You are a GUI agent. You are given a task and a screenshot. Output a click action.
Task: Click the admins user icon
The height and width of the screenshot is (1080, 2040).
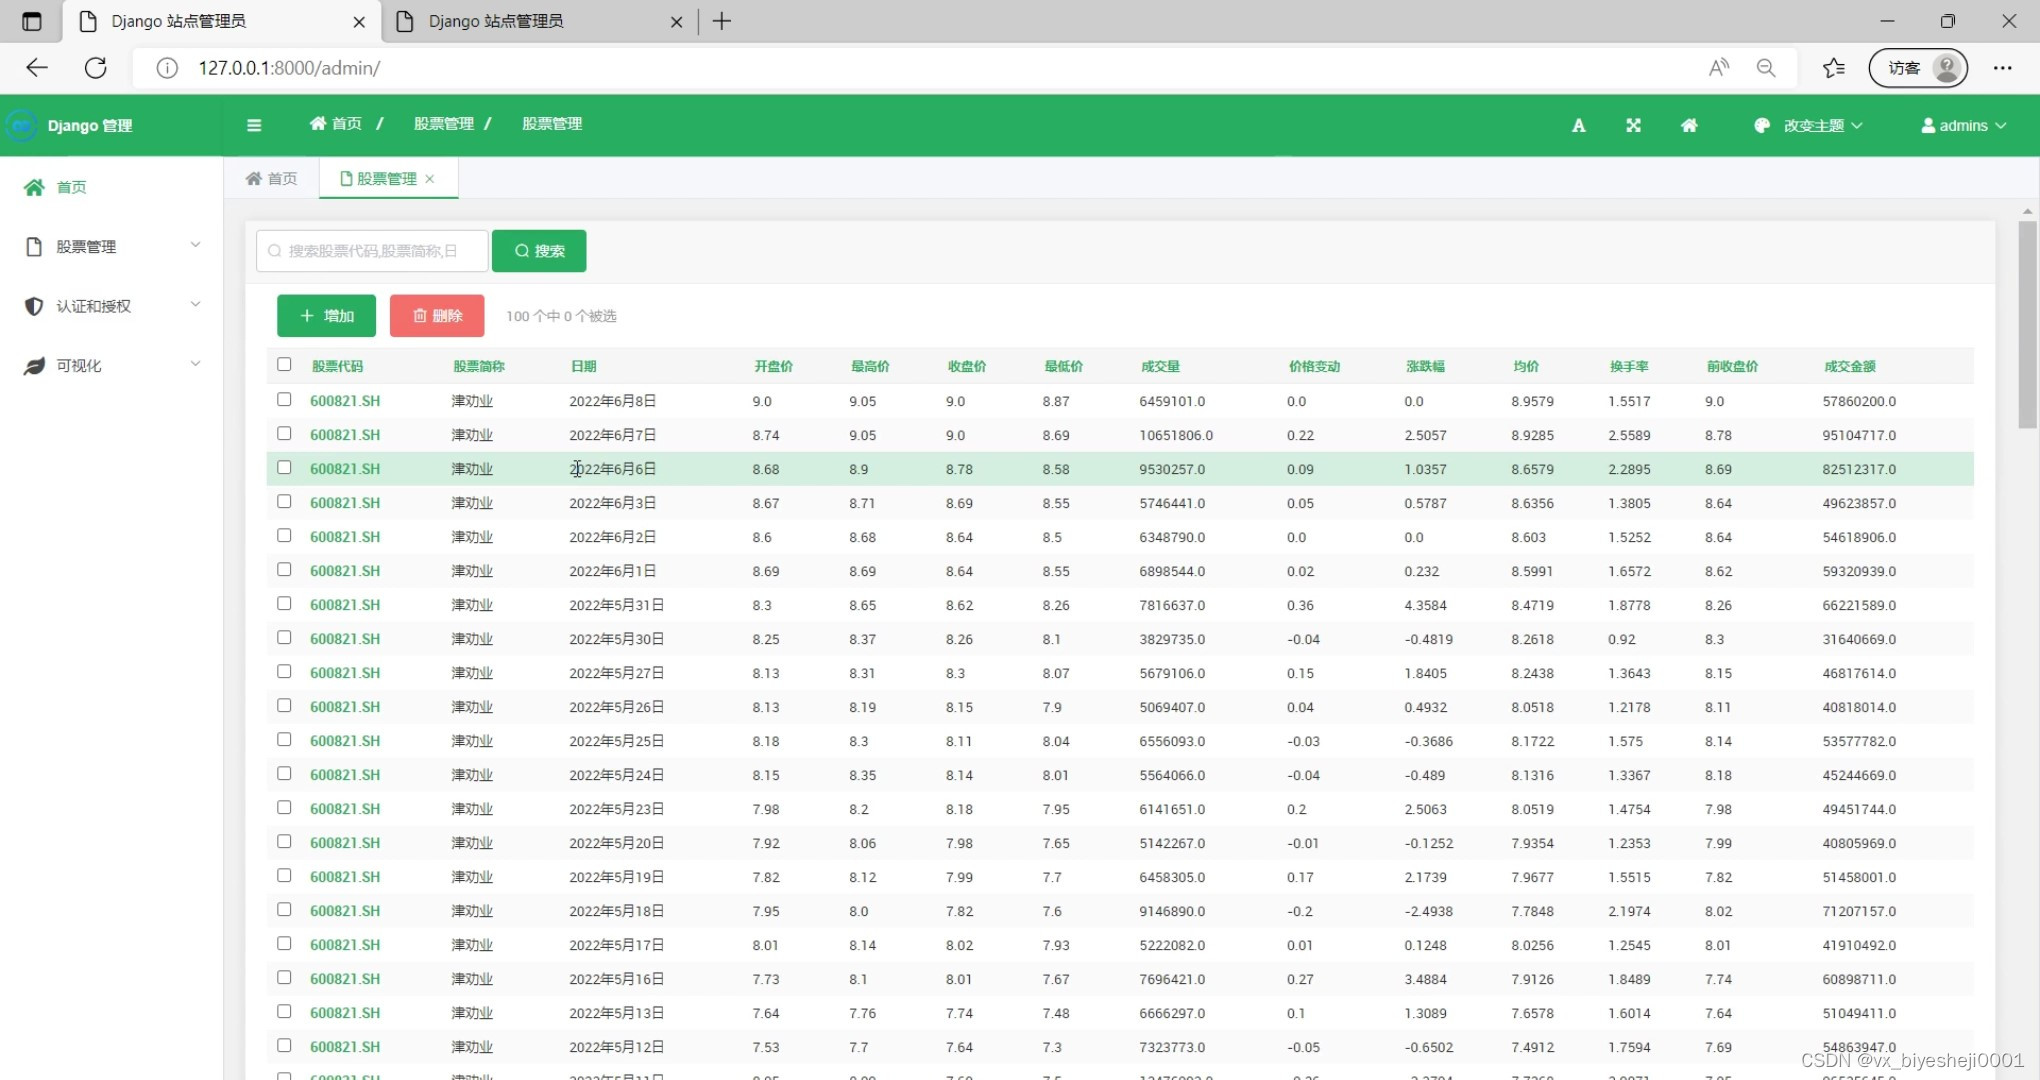point(1928,126)
